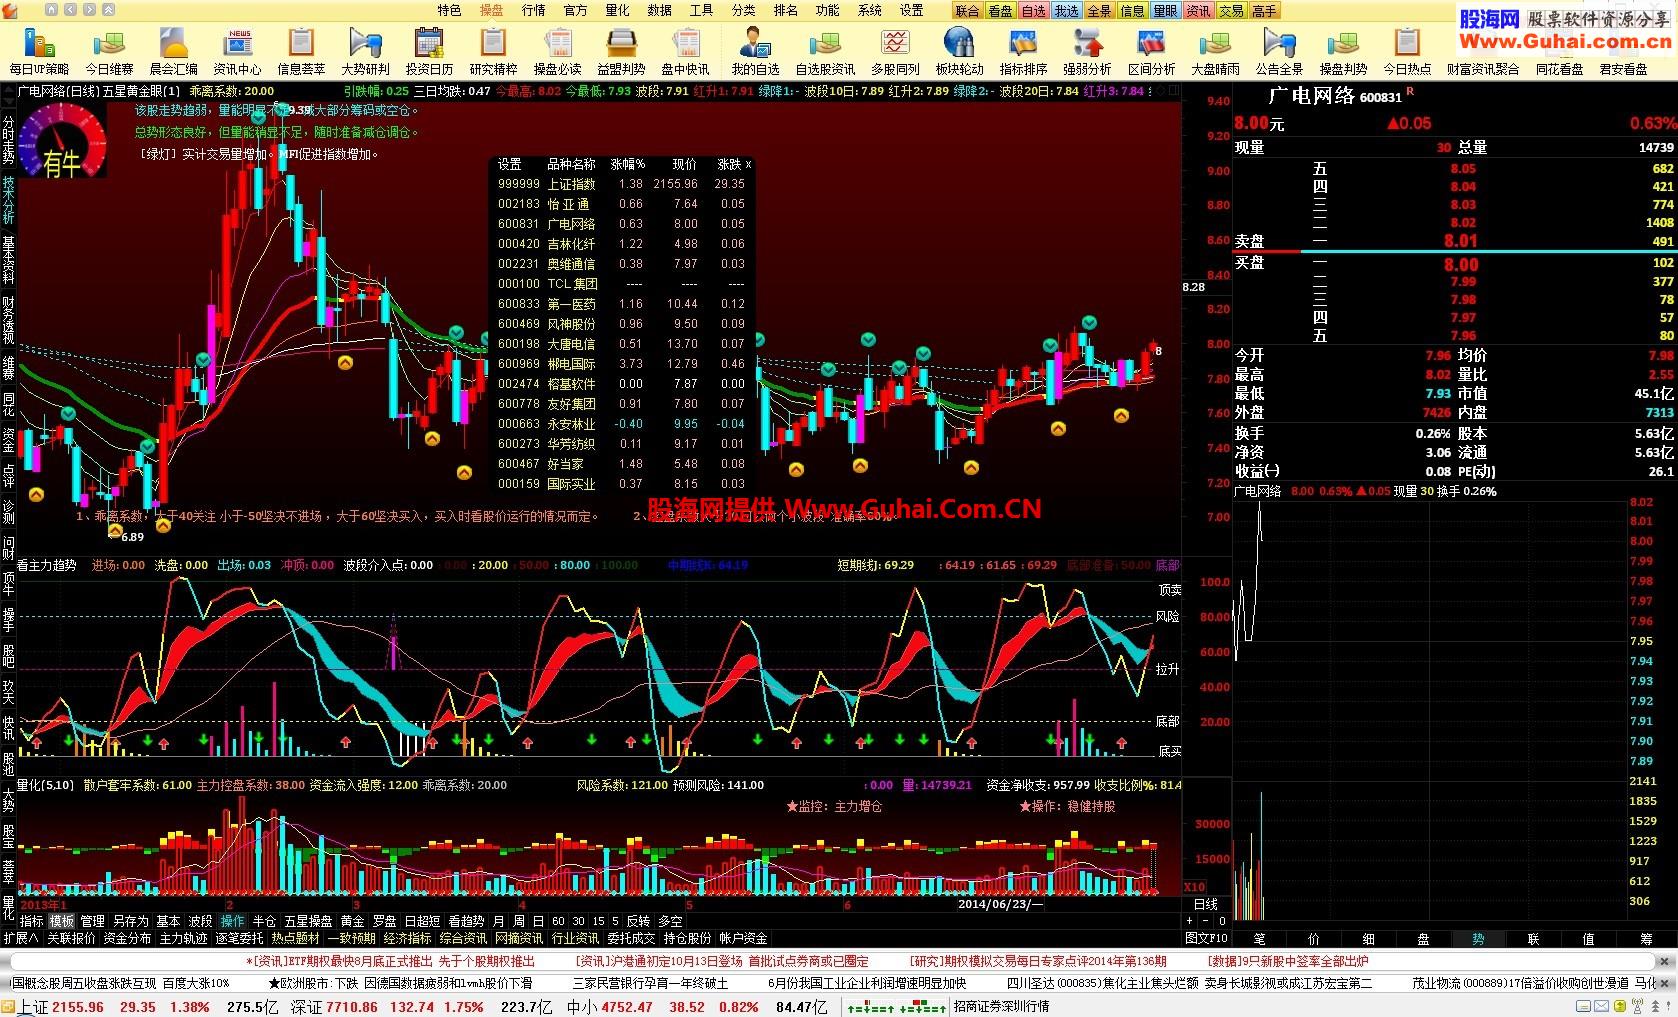
Task: Toggle the 反转 chart option
Action: pyautogui.click(x=638, y=921)
